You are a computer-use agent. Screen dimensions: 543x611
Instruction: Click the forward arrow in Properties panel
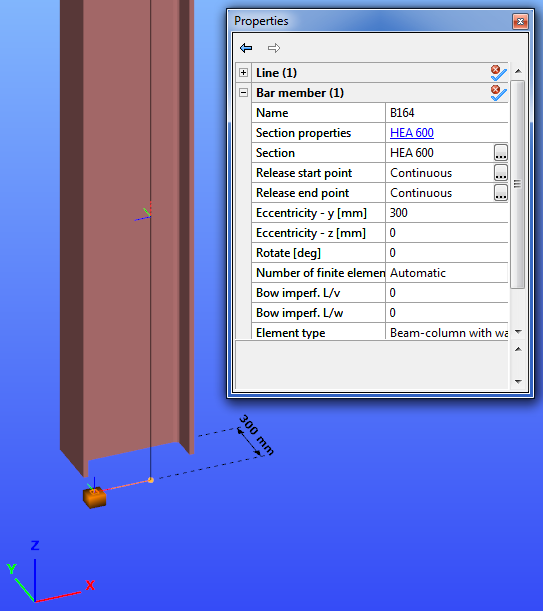[x=274, y=48]
